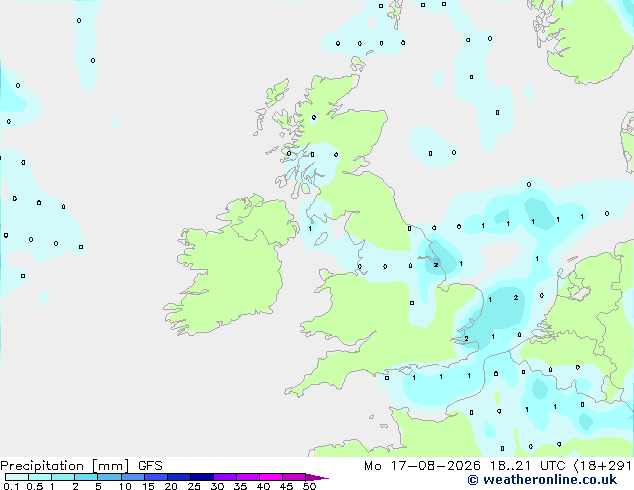
Task: Click the "(18+291" forecast offset text
Action: tap(603, 466)
